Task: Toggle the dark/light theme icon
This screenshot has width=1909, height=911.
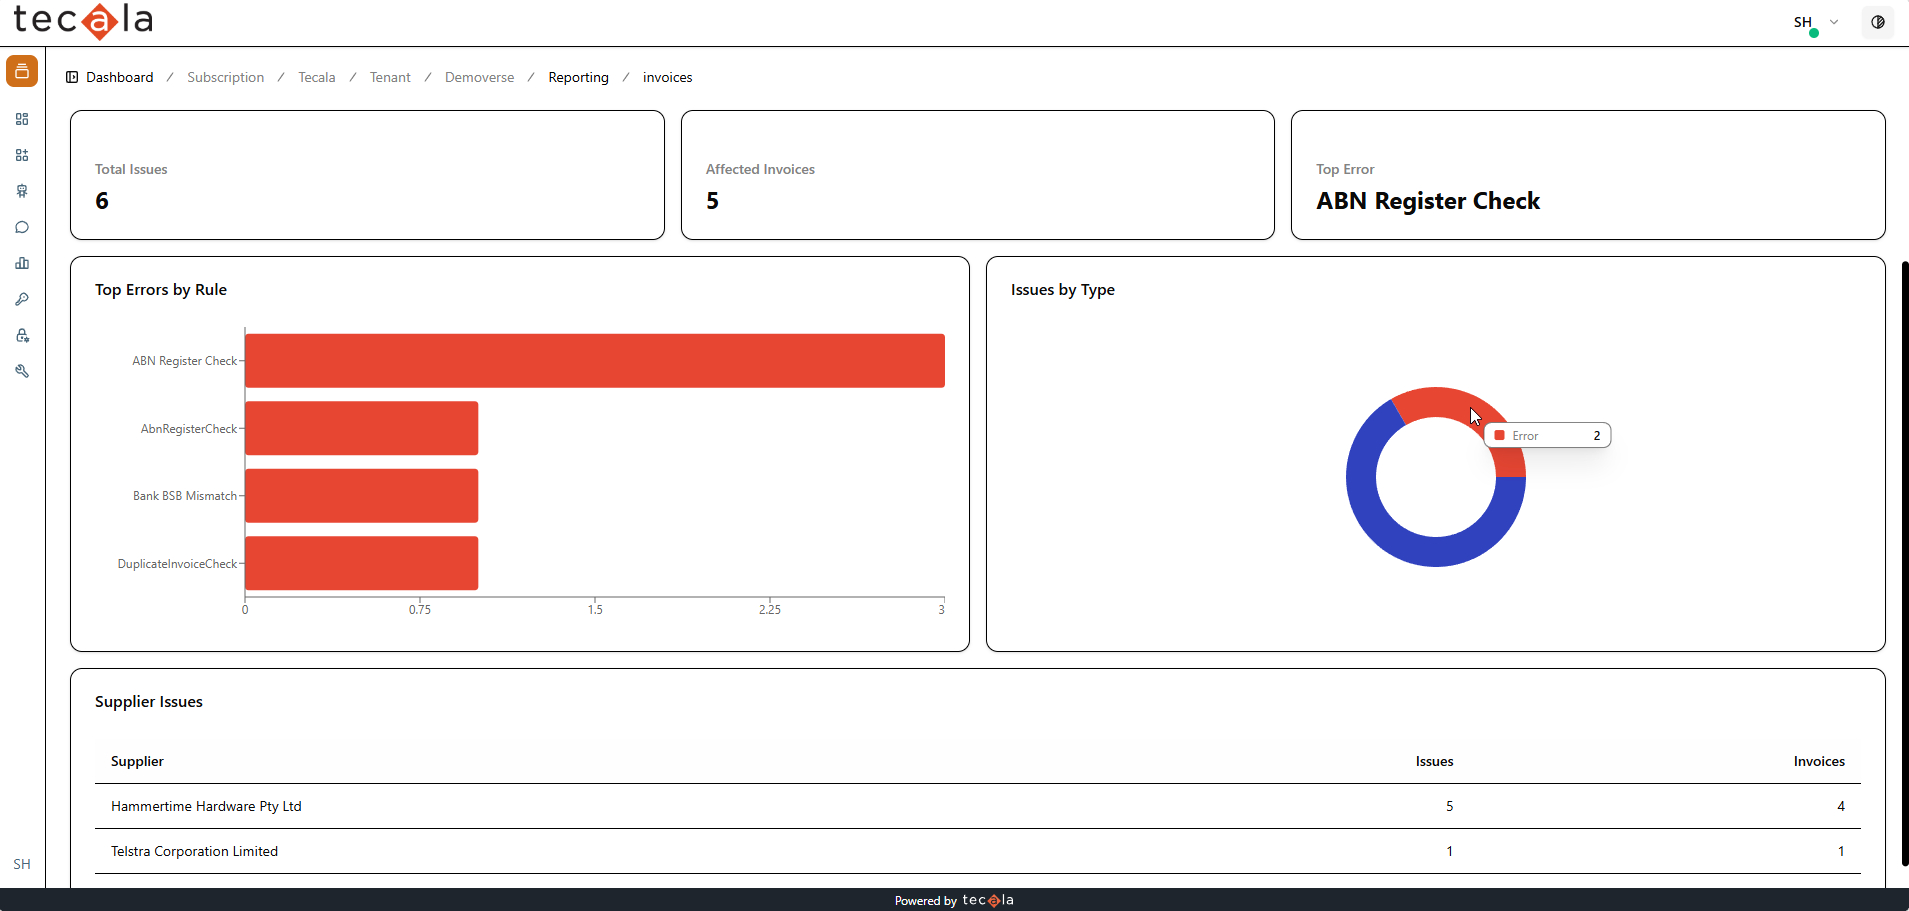Action: (1878, 22)
